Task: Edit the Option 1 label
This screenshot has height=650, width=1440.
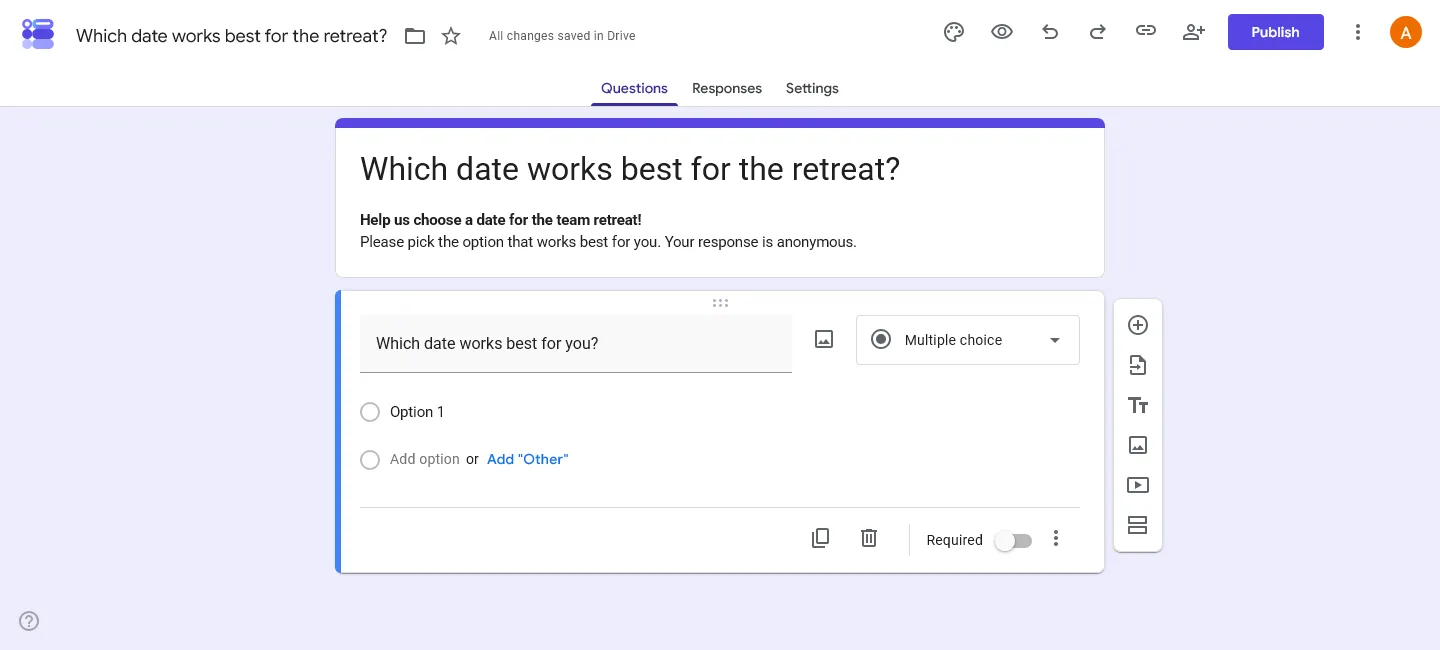Action: 417,412
